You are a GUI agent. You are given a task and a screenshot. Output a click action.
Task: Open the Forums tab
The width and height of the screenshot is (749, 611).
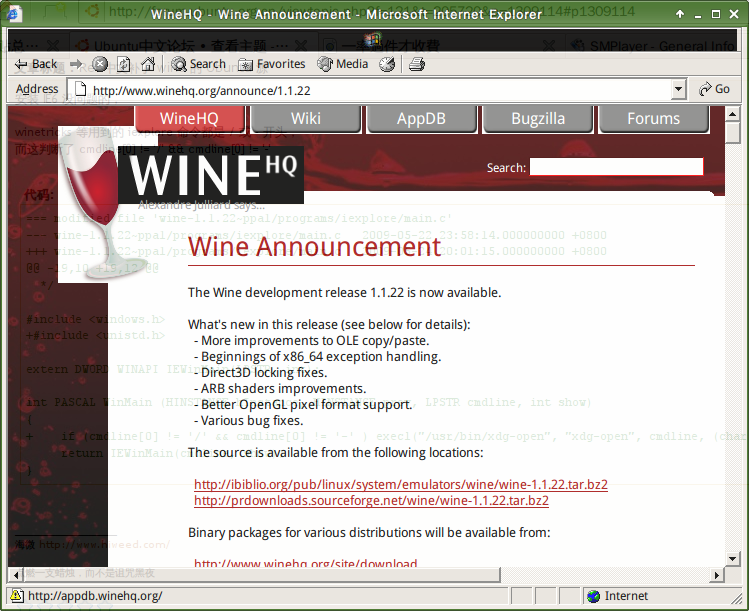(x=653, y=118)
